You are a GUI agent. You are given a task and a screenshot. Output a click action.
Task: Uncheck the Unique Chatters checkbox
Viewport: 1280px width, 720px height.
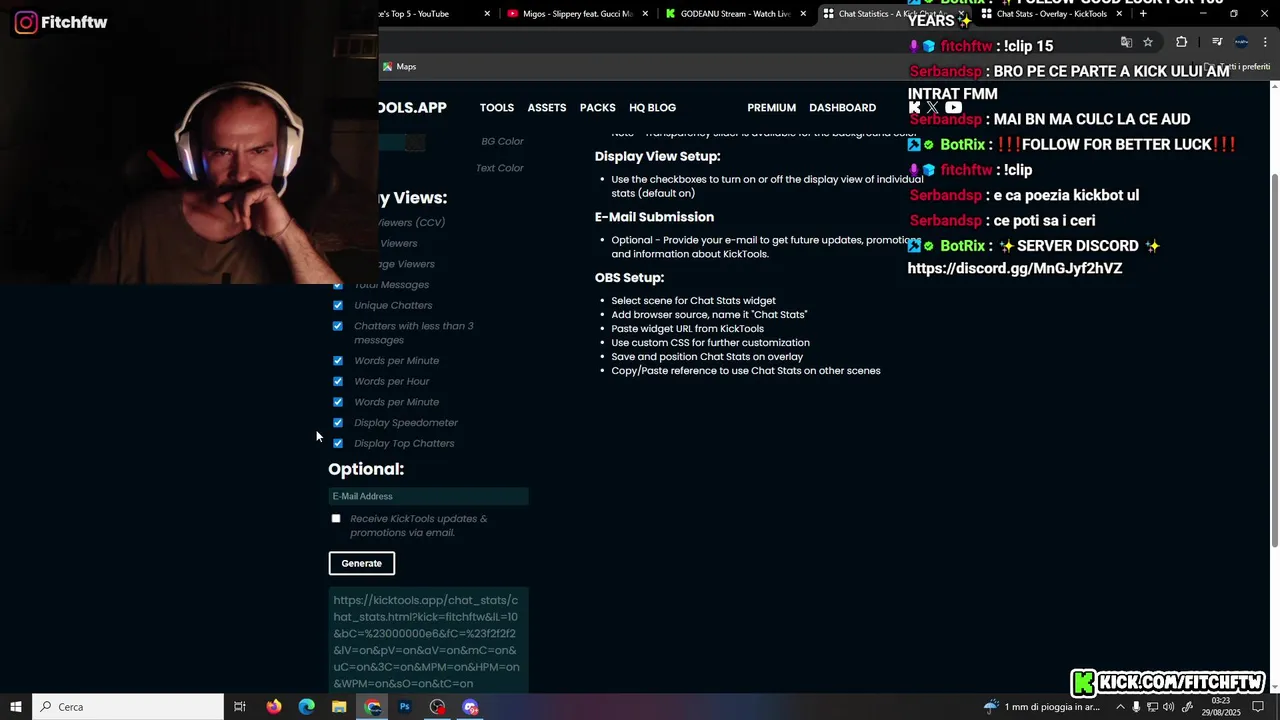click(337, 305)
